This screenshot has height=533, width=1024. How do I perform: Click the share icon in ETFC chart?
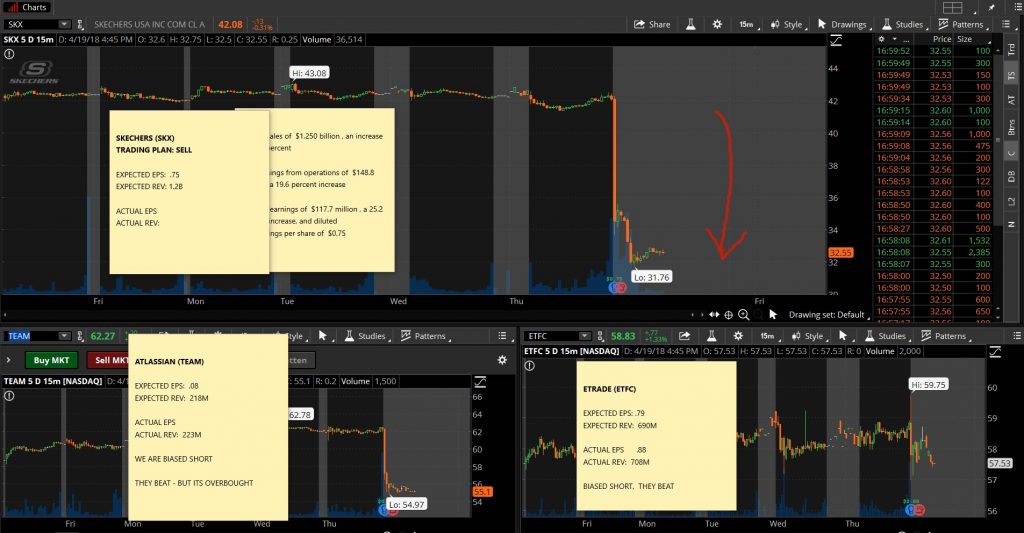[x=684, y=336]
